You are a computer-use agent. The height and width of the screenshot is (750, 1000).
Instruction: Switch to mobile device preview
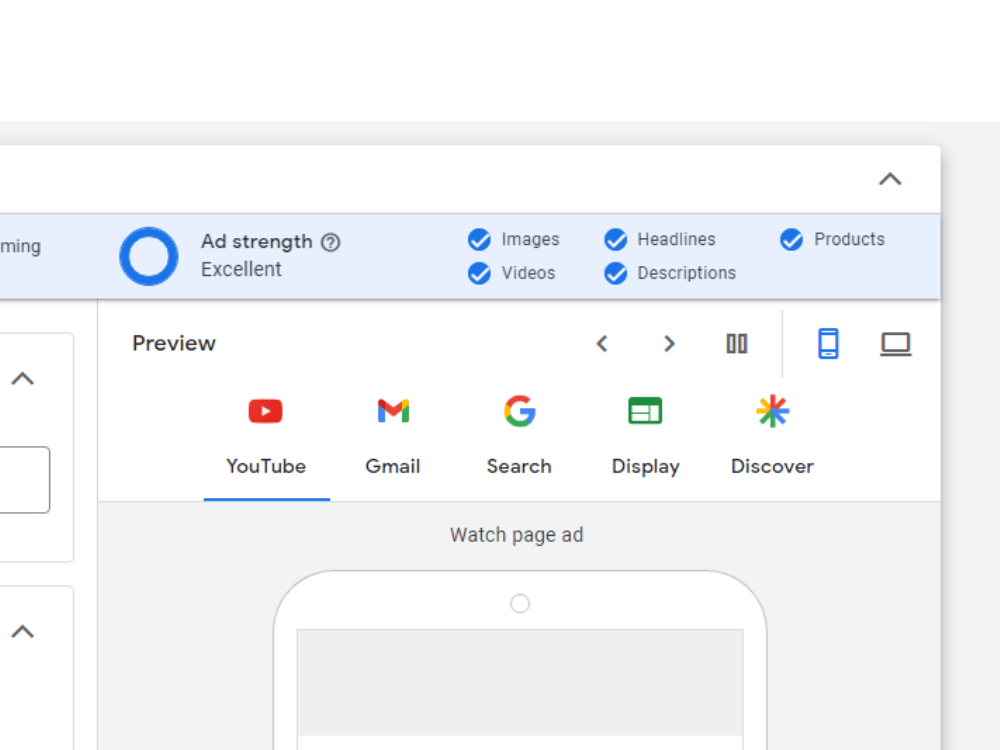click(828, 344)
